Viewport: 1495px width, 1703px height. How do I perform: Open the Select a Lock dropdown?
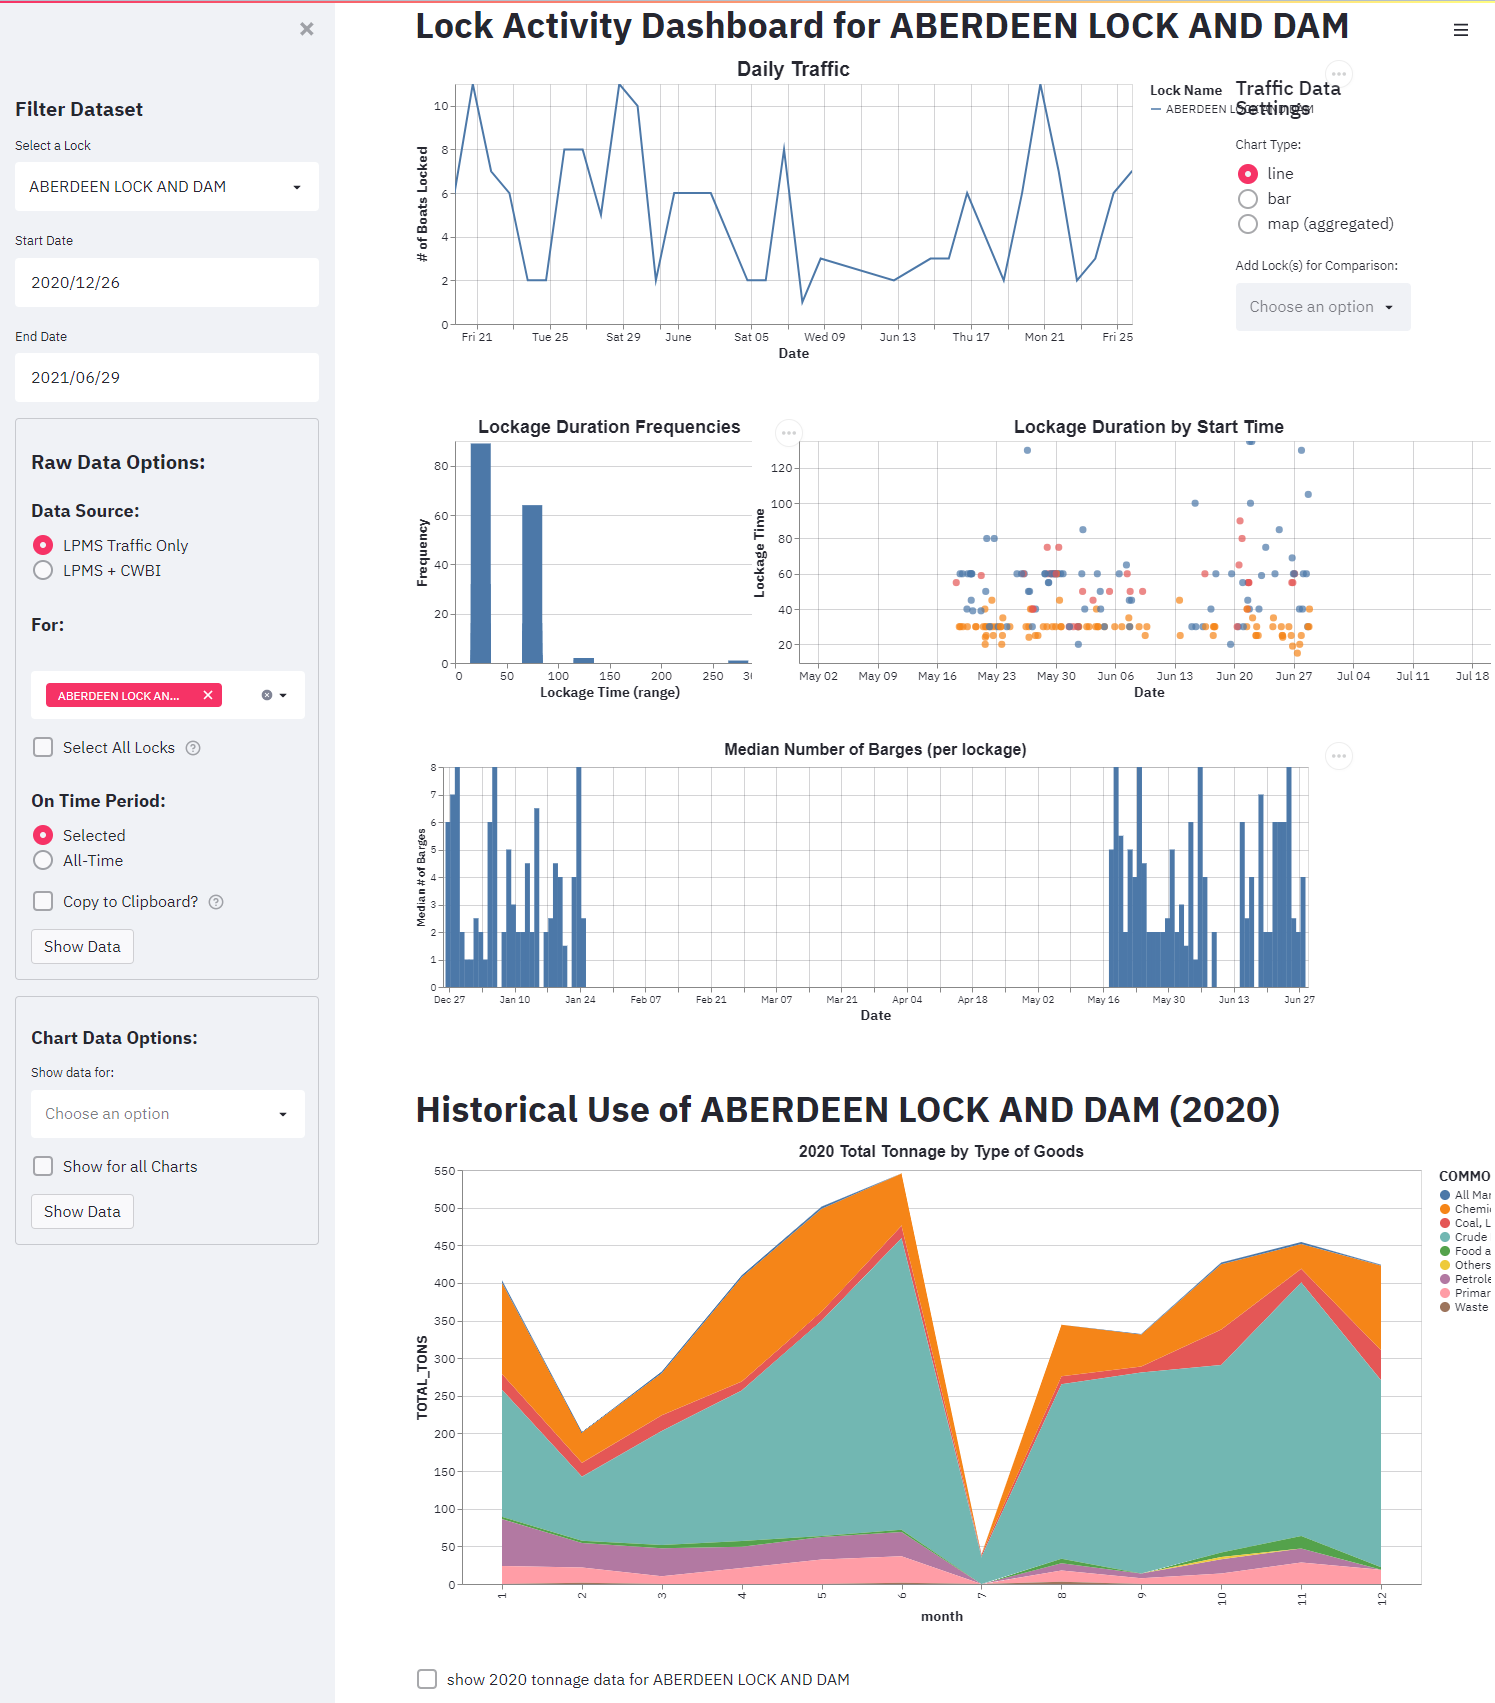(x=167, y=187)
